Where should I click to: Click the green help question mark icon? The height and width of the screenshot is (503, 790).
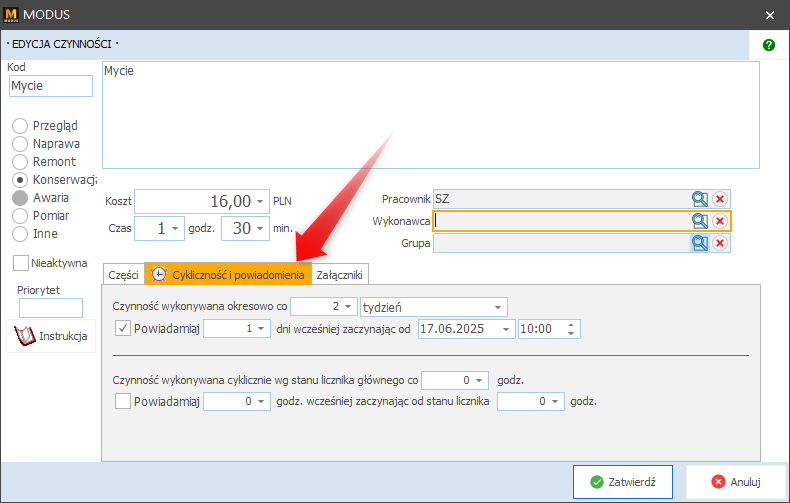click(x=769, y=45)
